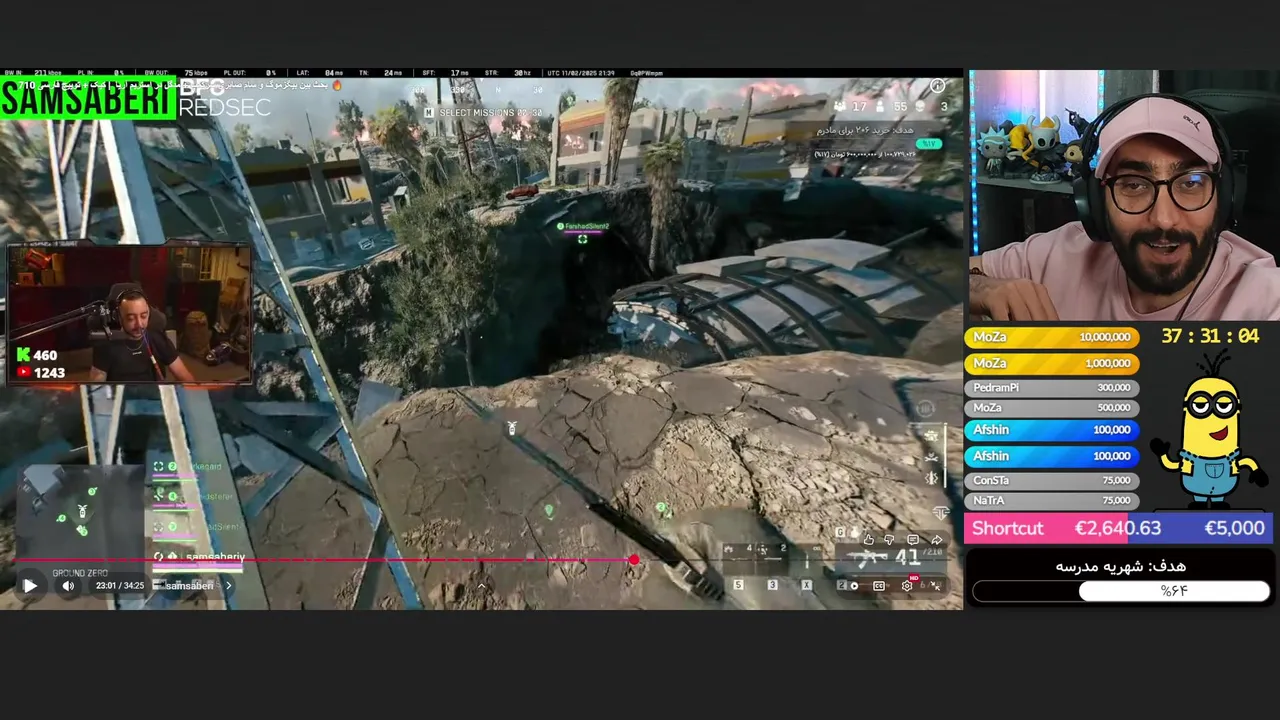Toggle closed captions CC button
This screenshot has width=1280, height=720.
click(x=879, y=586)
